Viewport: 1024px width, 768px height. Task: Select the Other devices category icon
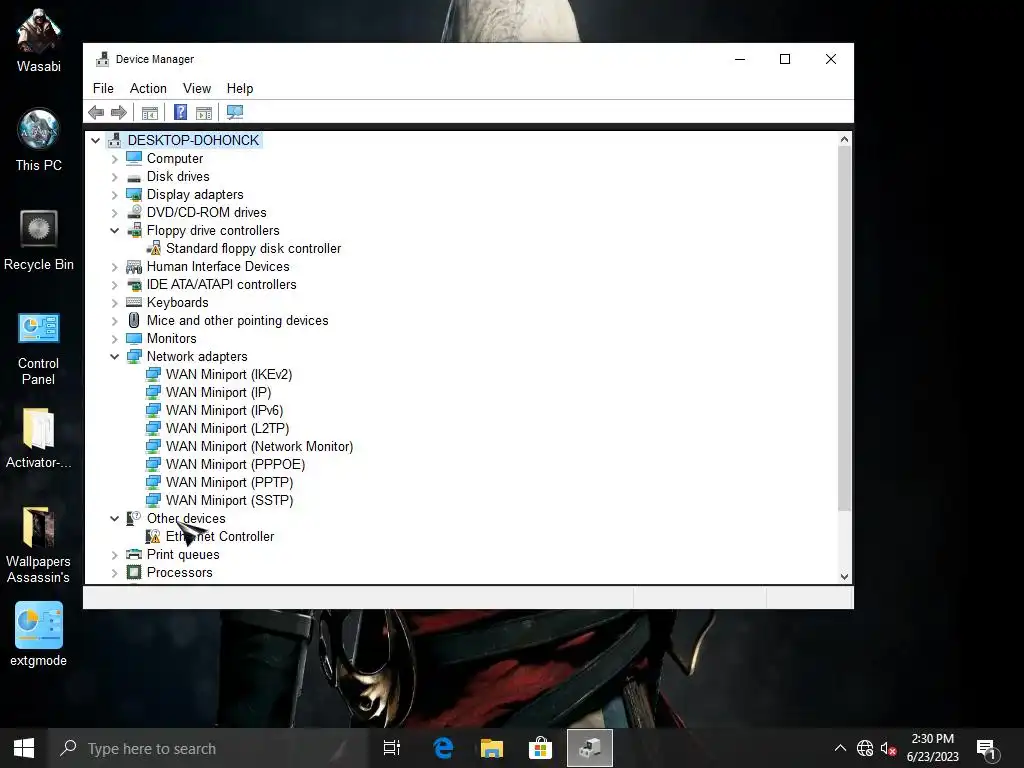(134, 518)
